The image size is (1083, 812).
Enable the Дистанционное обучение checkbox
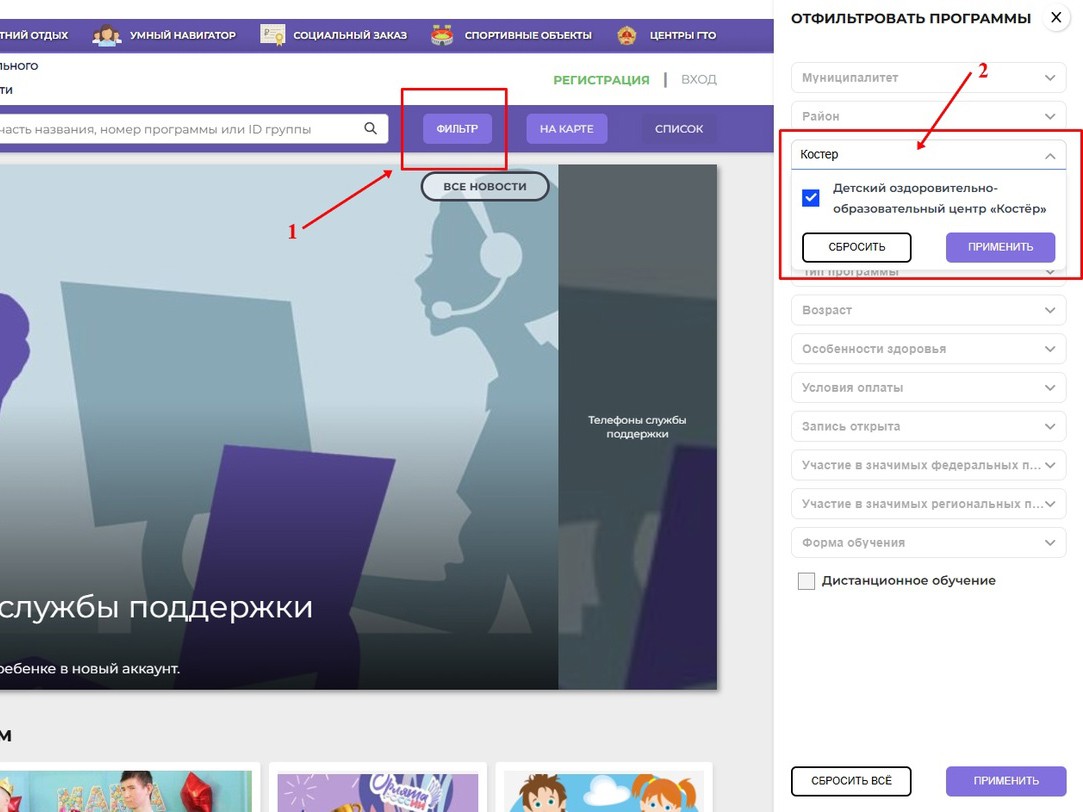pos(806,580)
